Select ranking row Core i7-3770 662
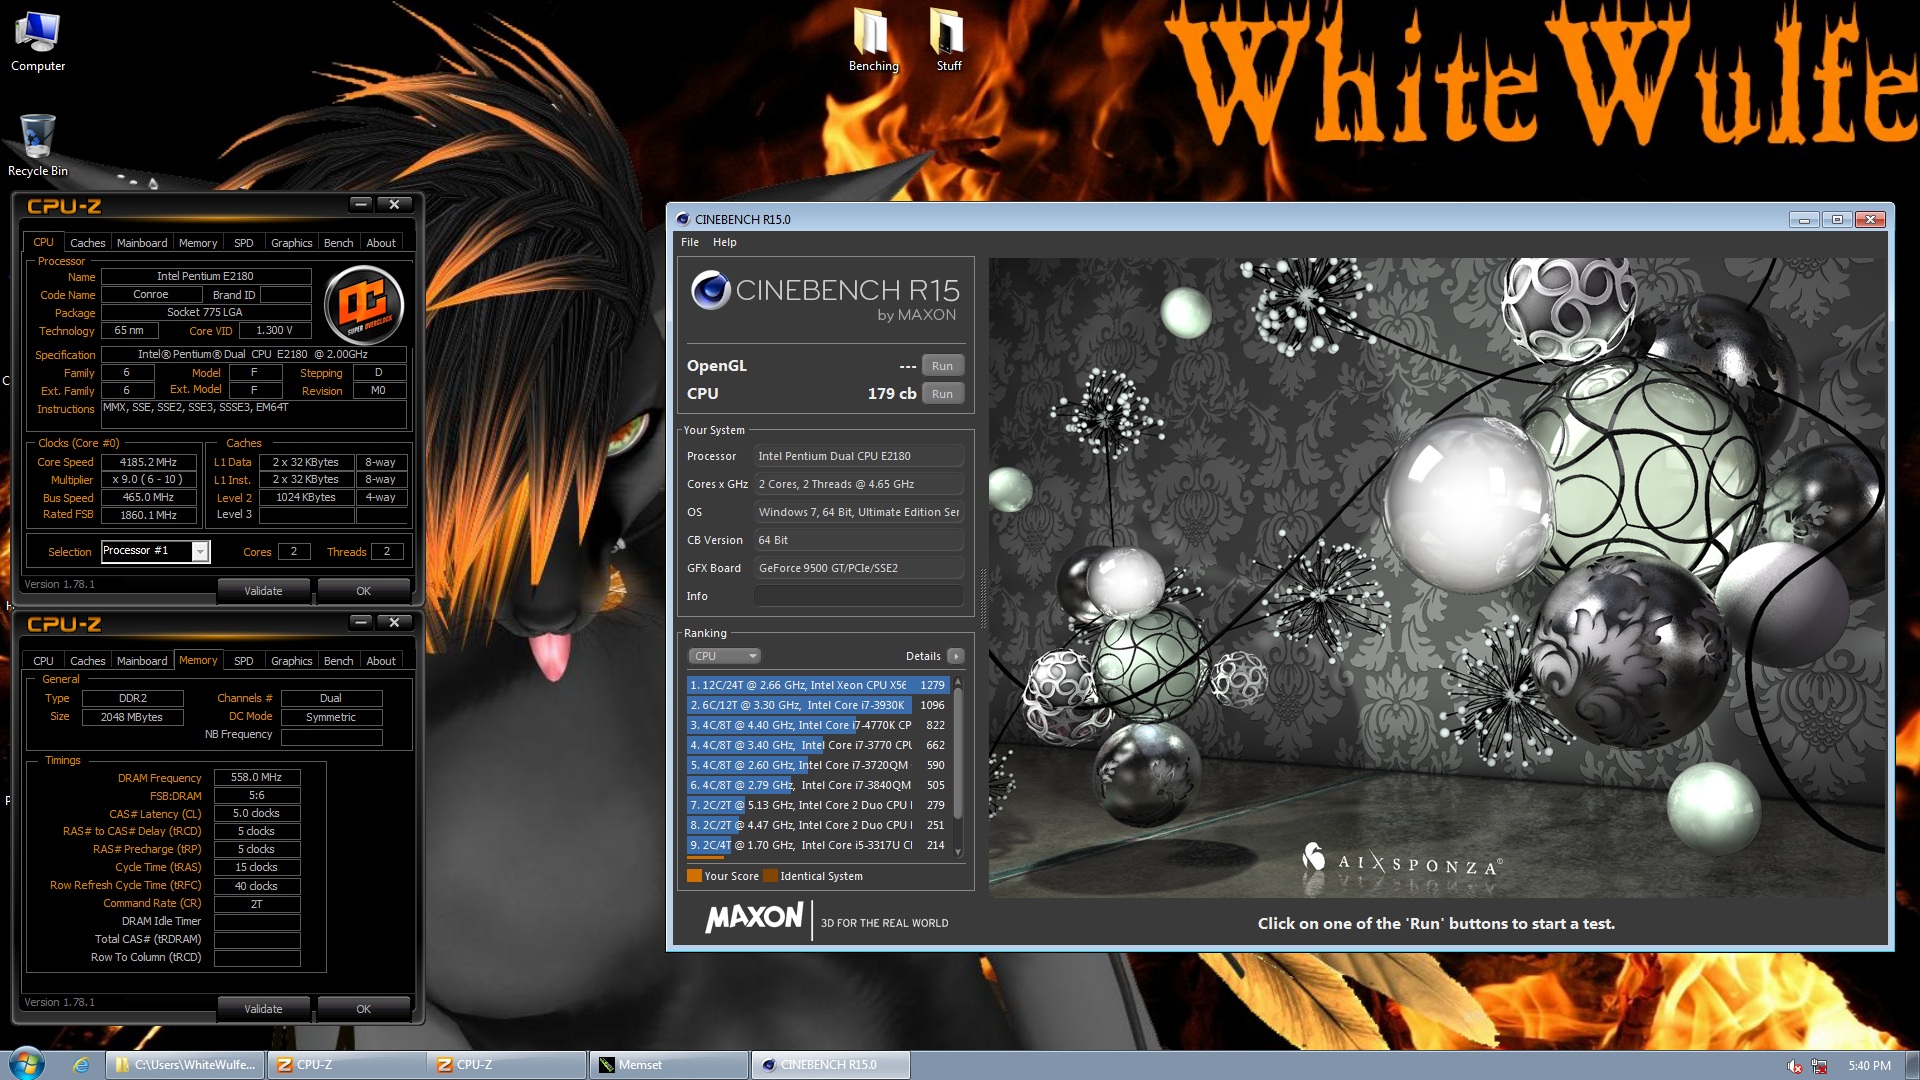The height and width of the screenshot is (1080, 1920). click(x=818, y=745)
